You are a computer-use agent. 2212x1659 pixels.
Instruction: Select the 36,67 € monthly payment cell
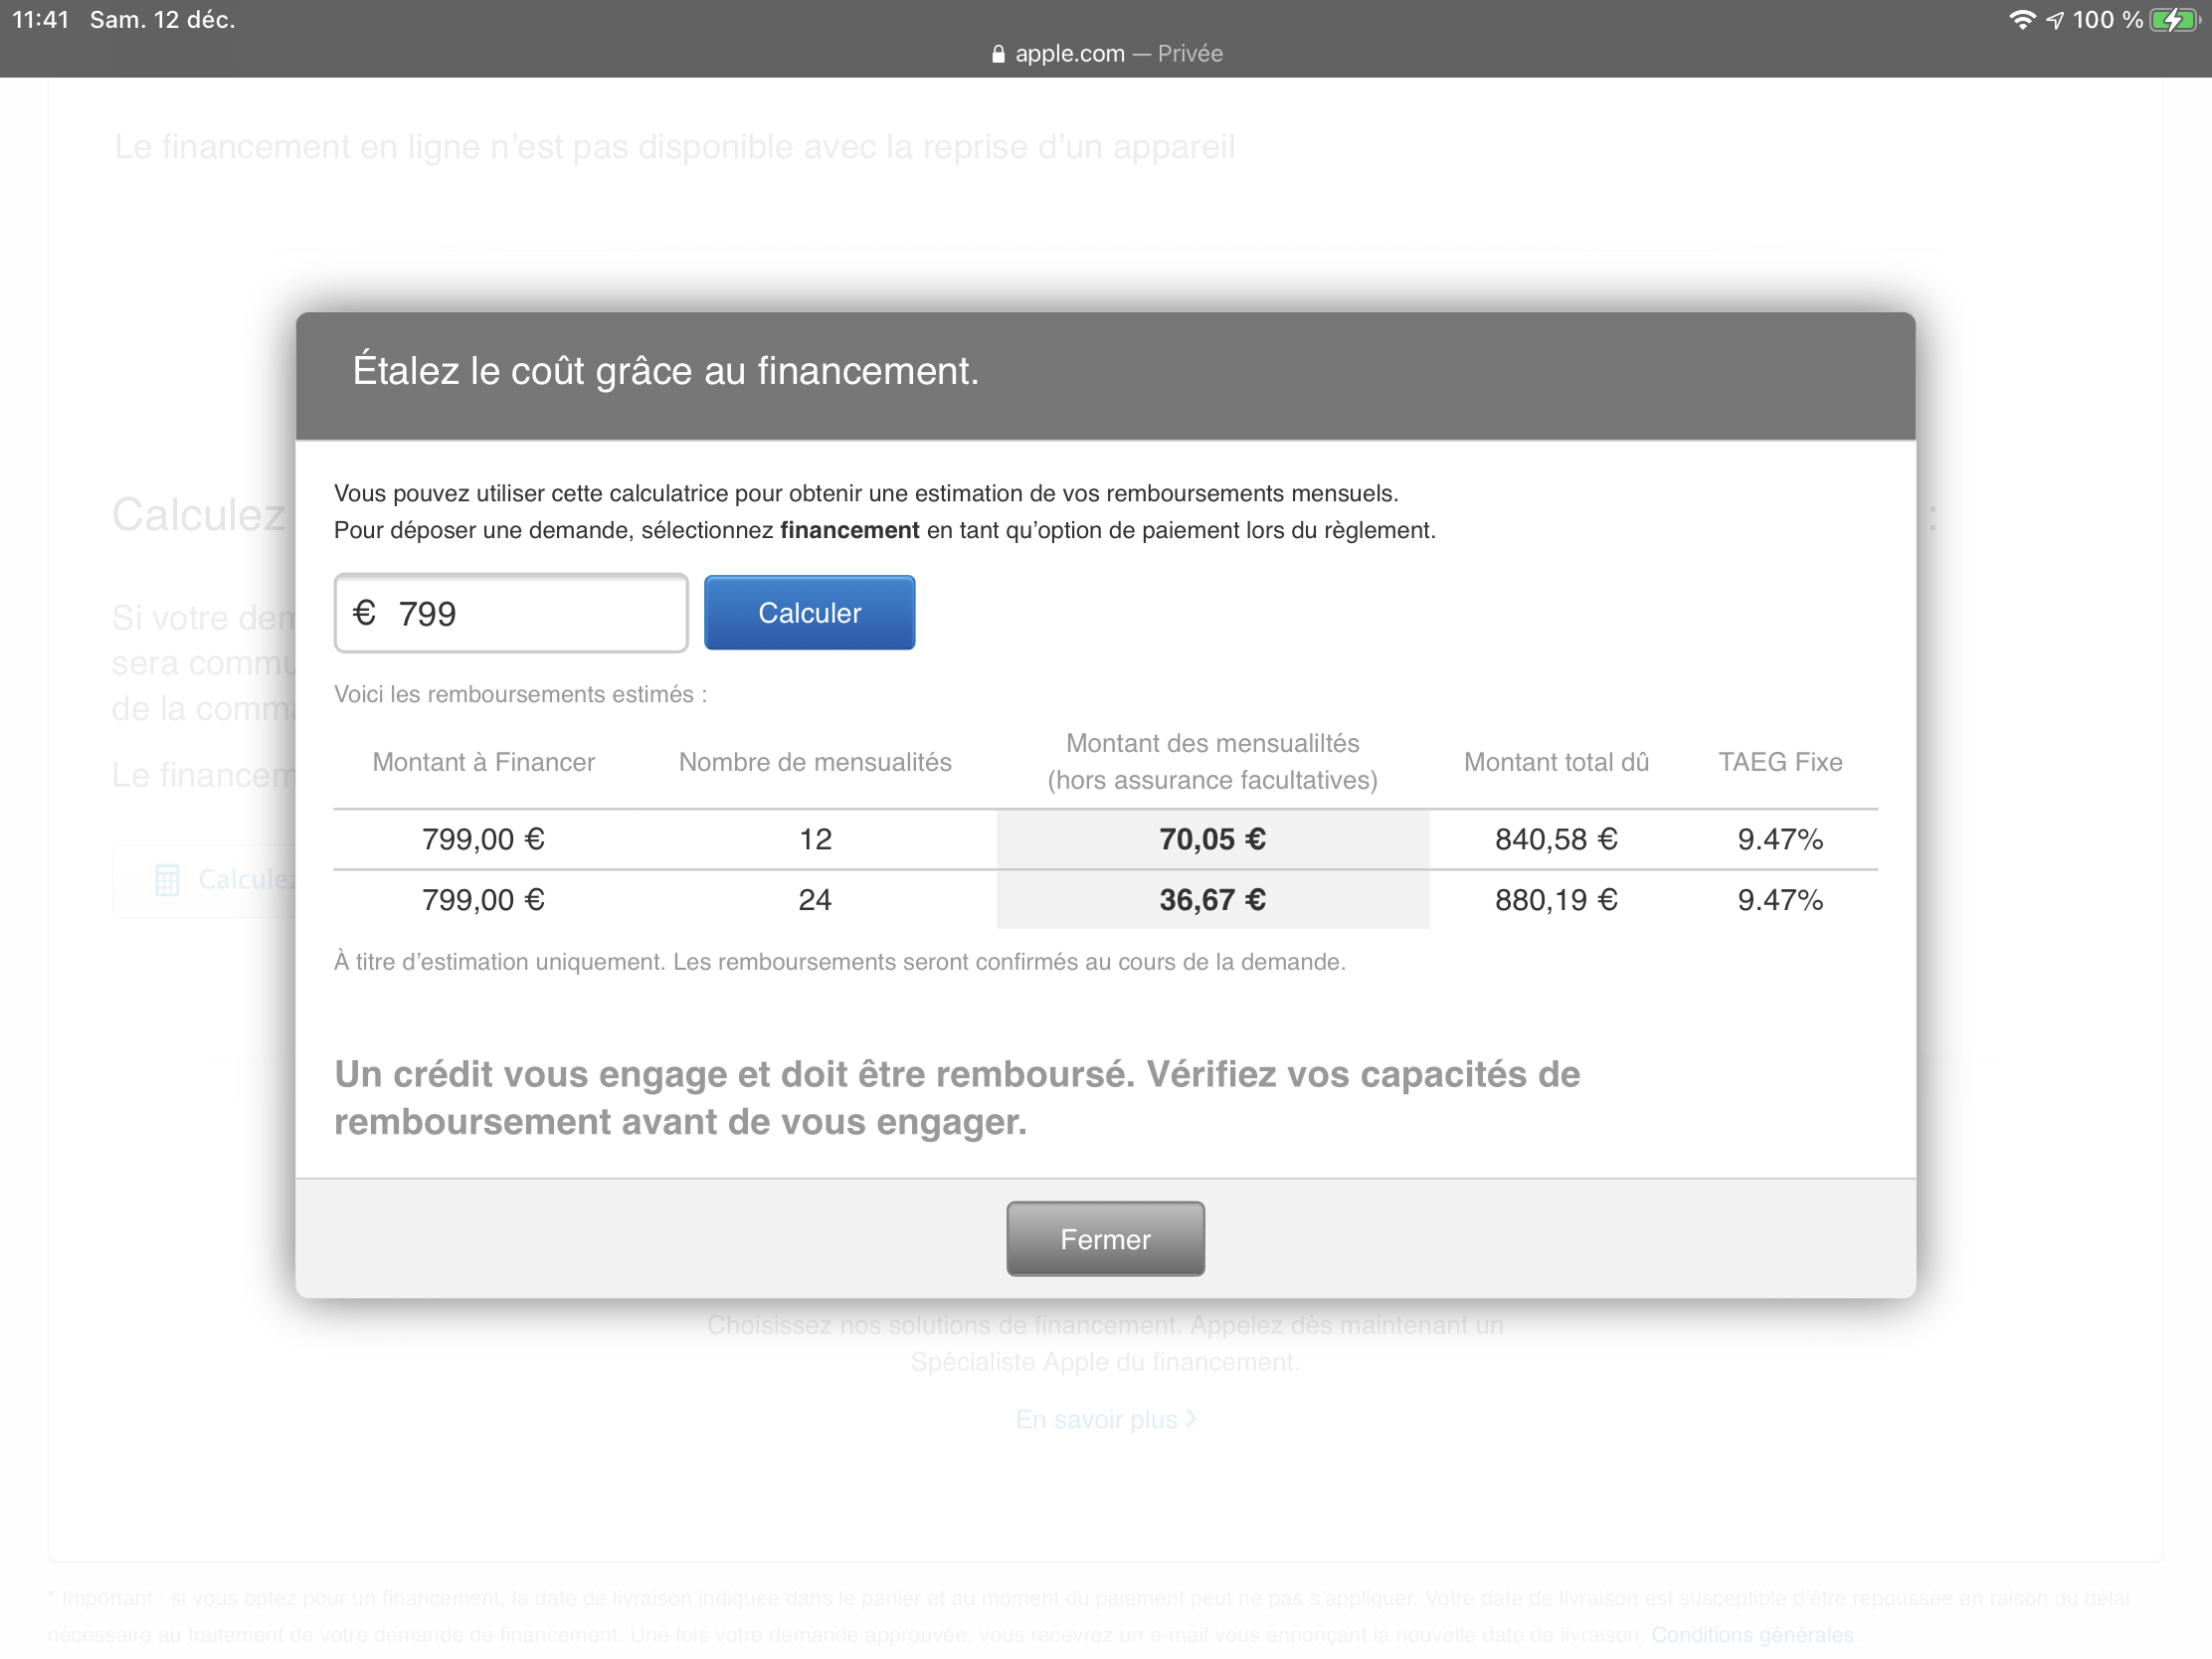[x=1212, y=899]
